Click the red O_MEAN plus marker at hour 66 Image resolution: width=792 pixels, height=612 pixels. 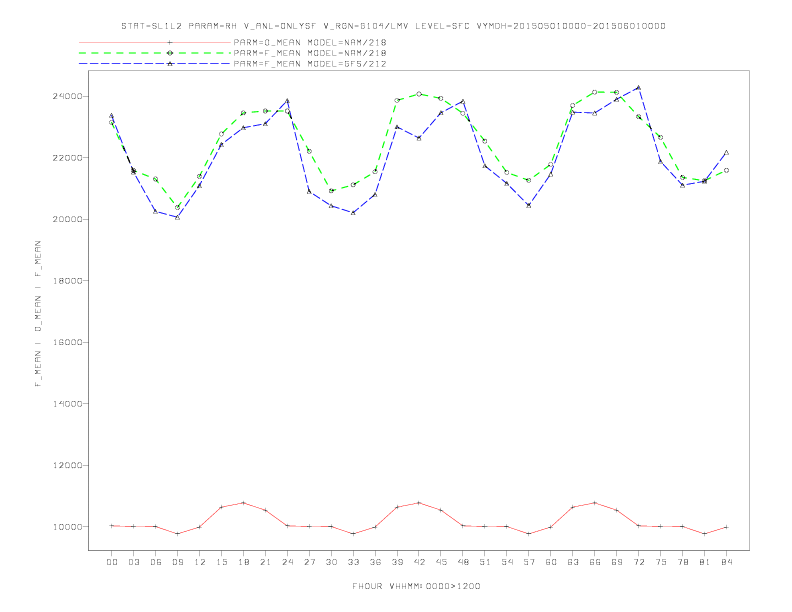595,503
